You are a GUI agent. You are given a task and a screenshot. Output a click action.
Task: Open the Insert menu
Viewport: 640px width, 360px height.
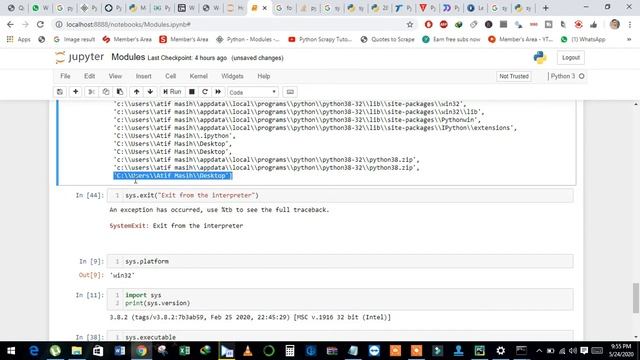(x=143, y=76)
